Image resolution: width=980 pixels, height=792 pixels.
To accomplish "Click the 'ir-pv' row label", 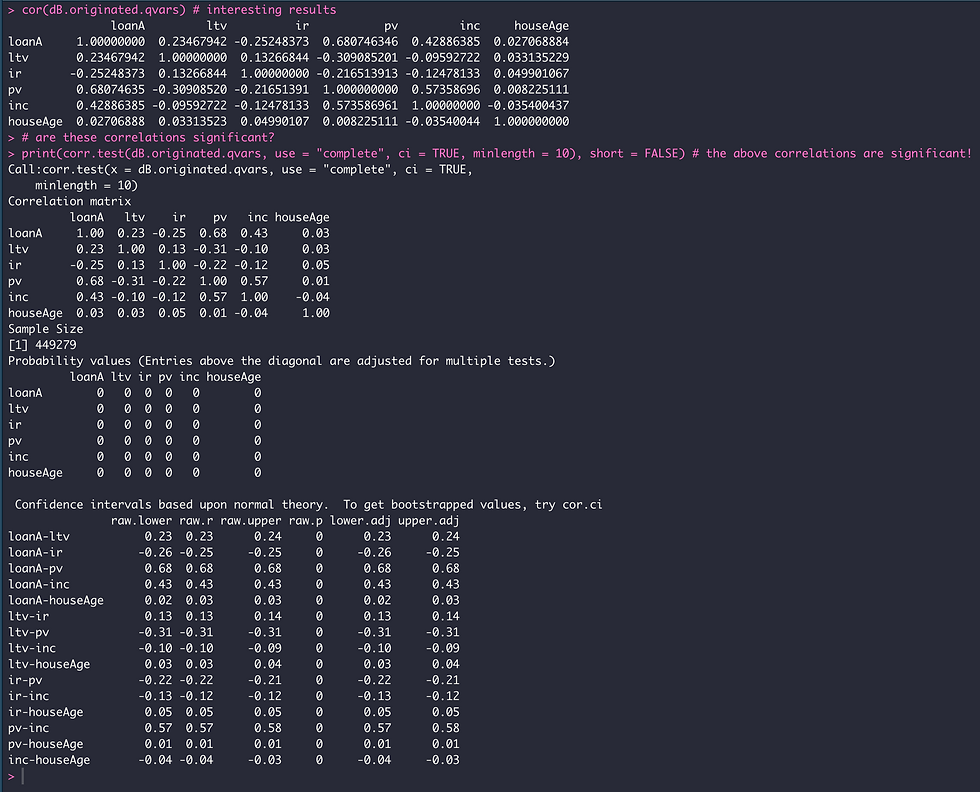I will (25, 680).
